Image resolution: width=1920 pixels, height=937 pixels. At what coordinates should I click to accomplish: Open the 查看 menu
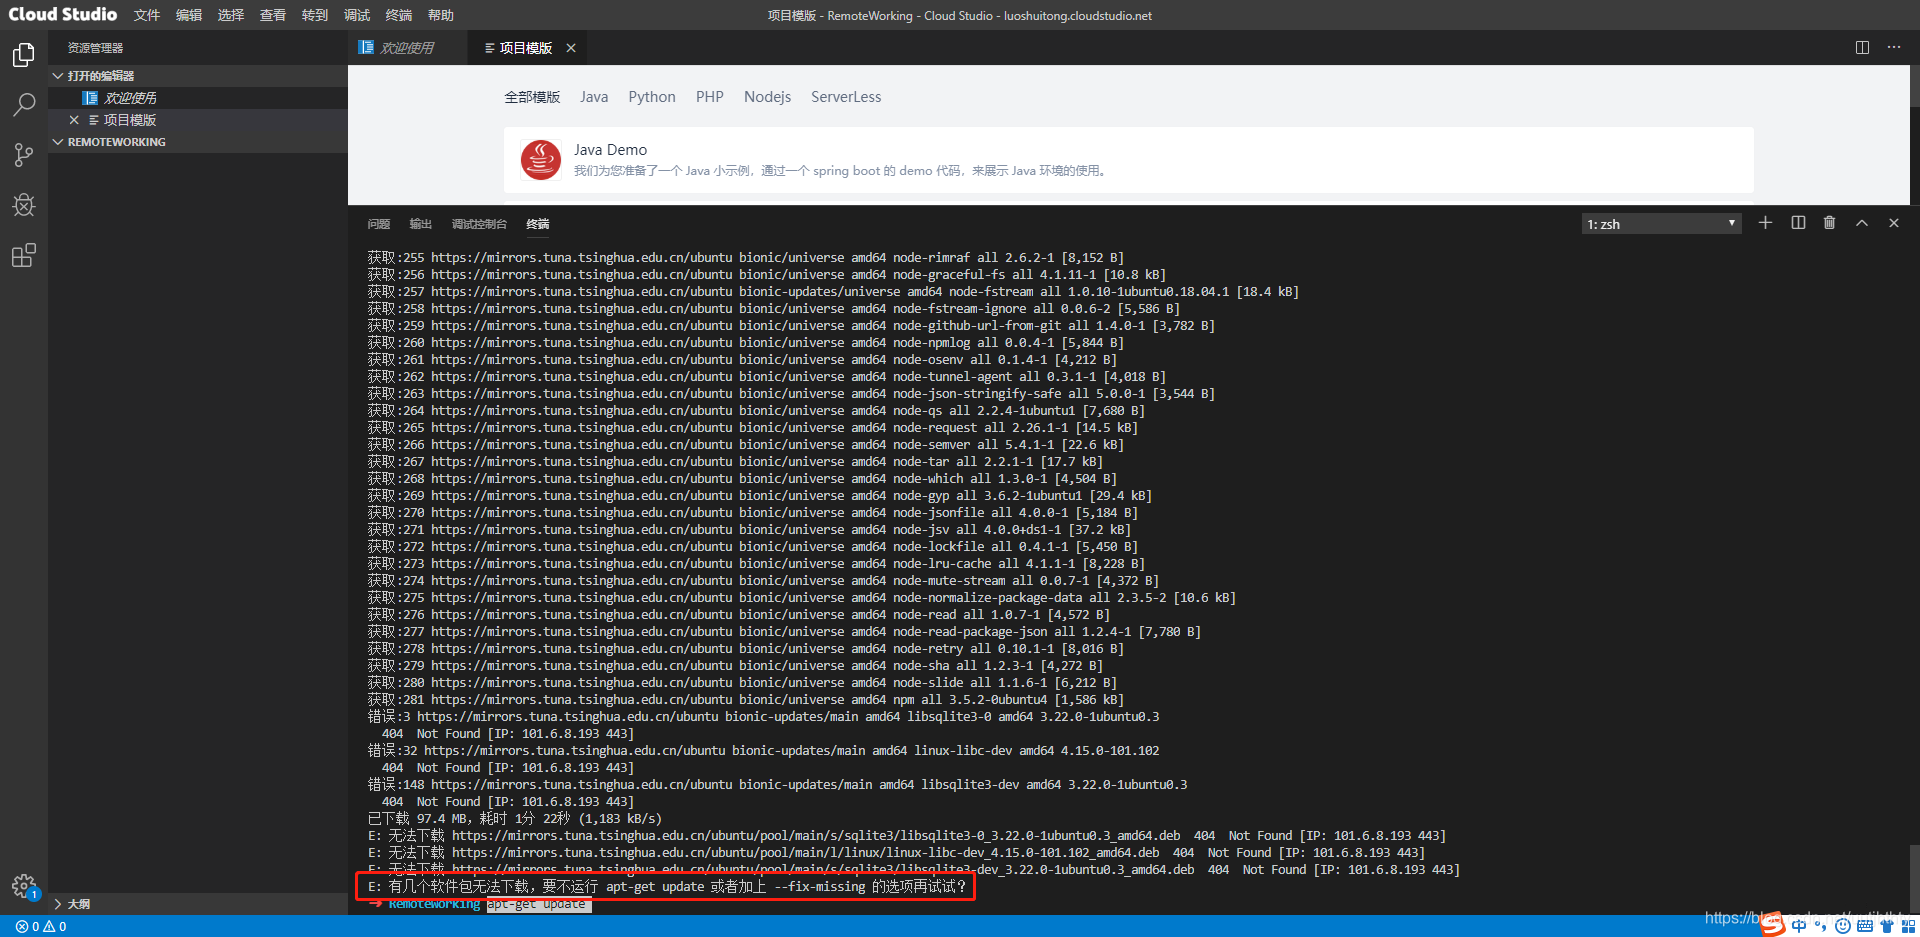[x=273, y=15]
